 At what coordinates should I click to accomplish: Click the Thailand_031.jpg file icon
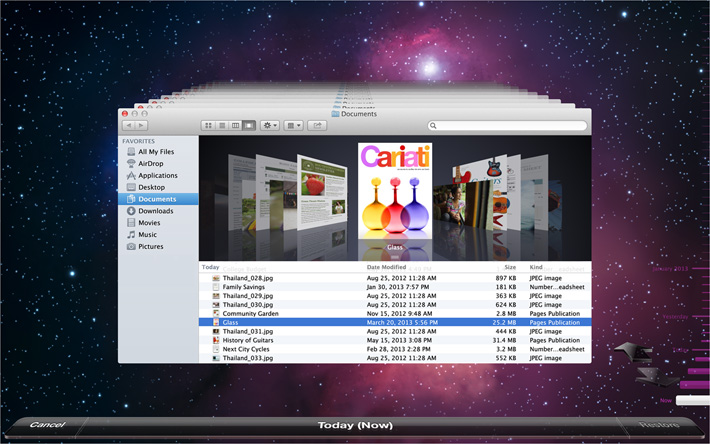point(216,331)
